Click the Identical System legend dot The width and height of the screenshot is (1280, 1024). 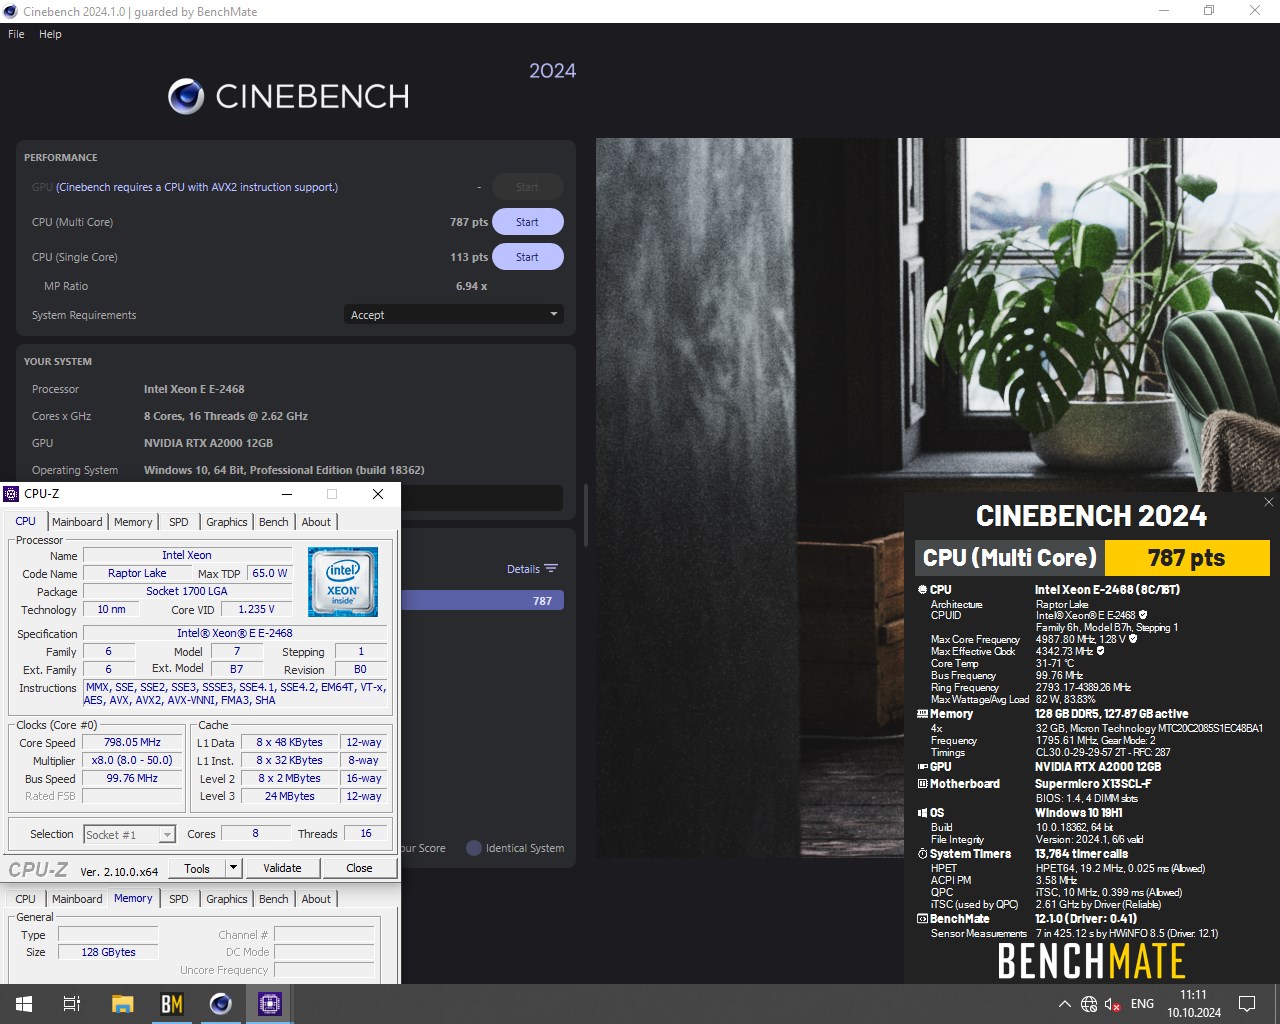click(x=474, y=848)
